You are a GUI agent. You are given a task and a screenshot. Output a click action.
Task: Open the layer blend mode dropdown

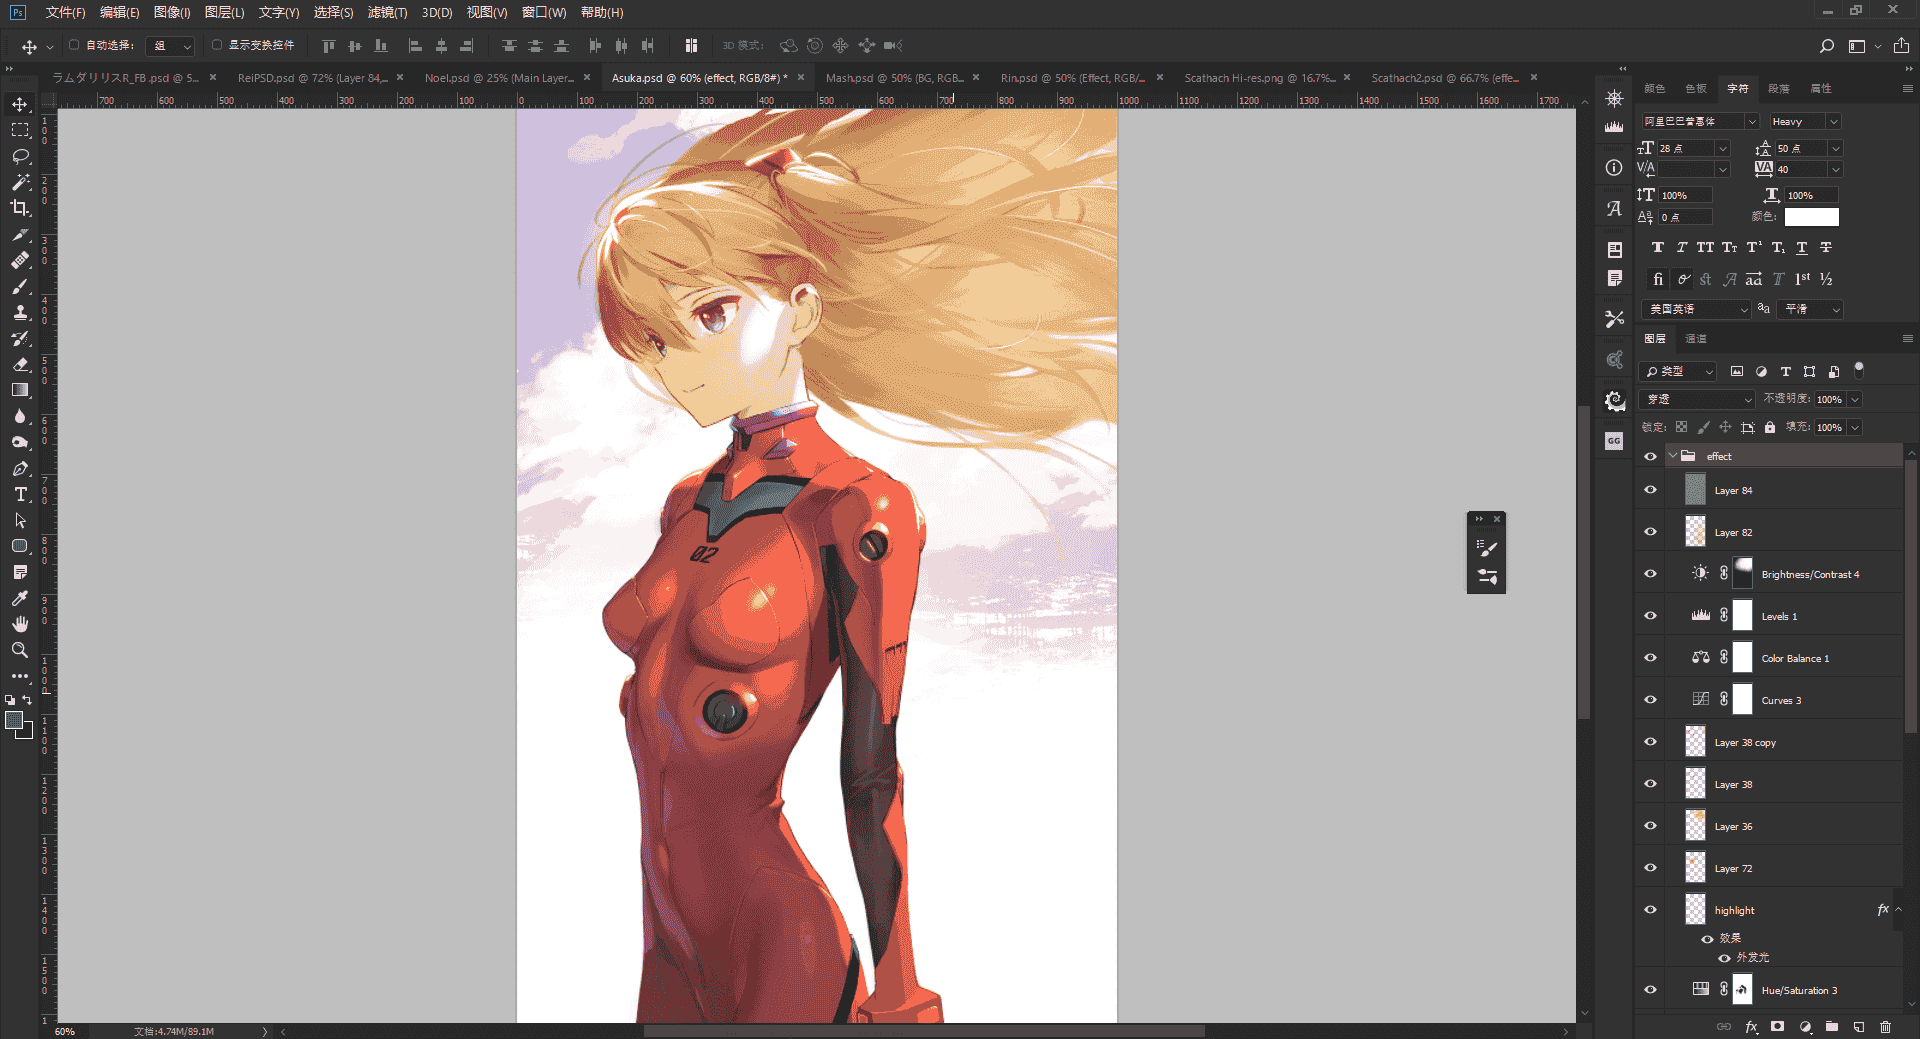pos(1698,399)
